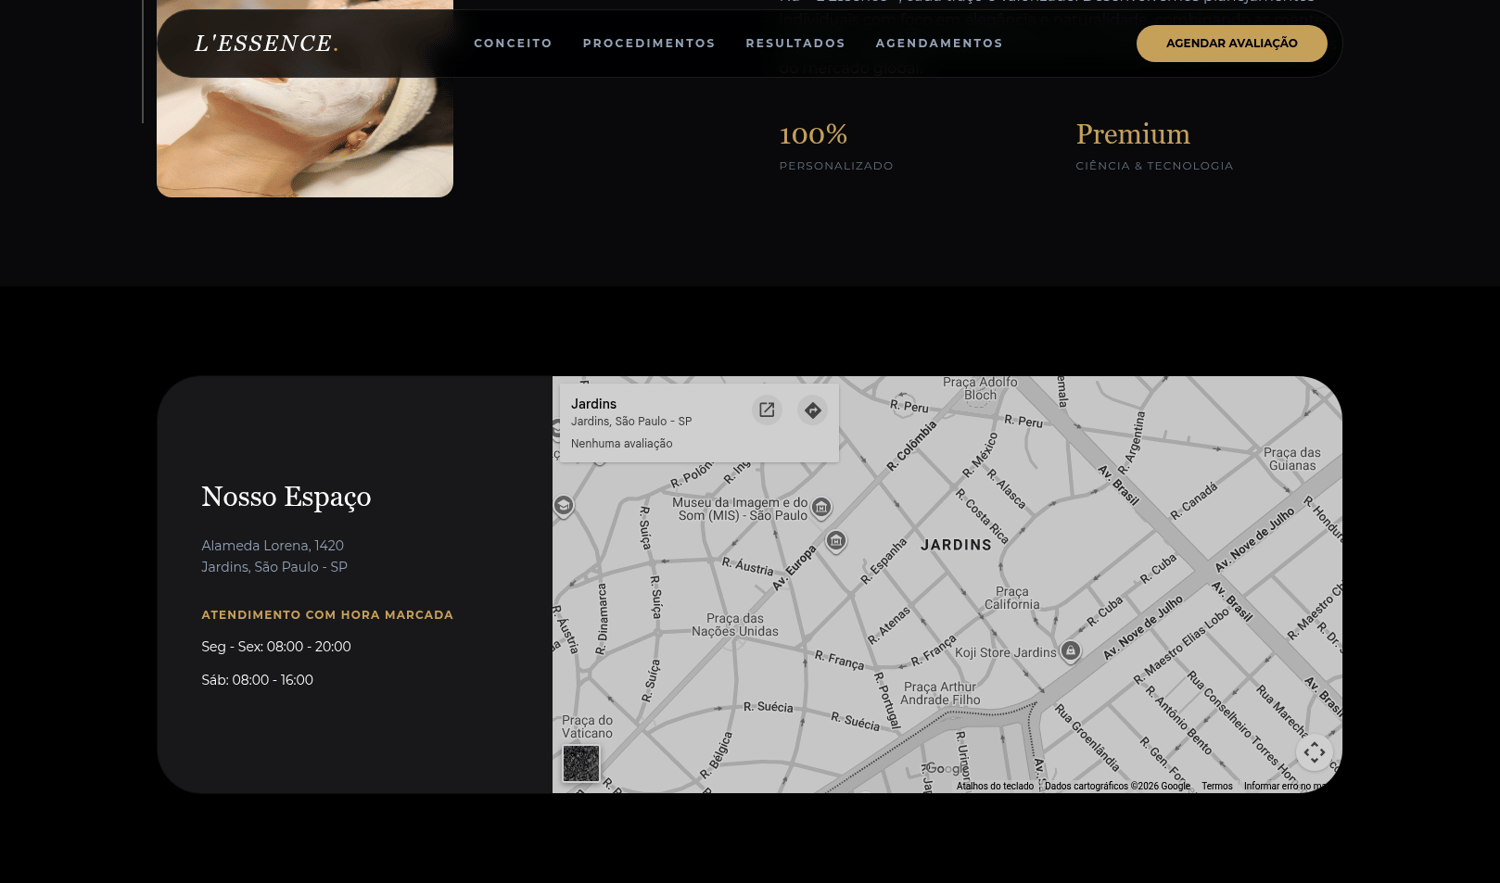Image resolution: width=1500 pixels, height=883 pixels.
Task: Click 'Praça das Guianas' map label
Action: 1292,459
